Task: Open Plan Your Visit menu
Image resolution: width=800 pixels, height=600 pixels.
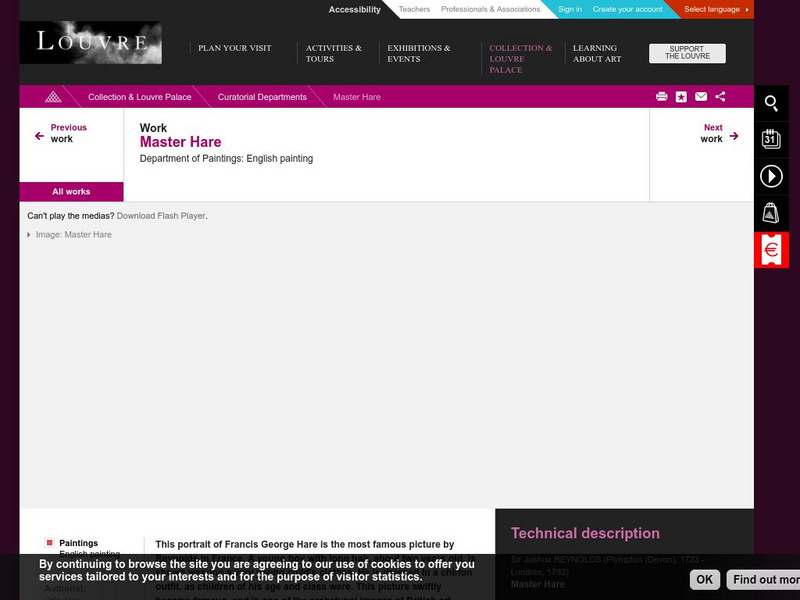Action: click(x=235, y=48)
